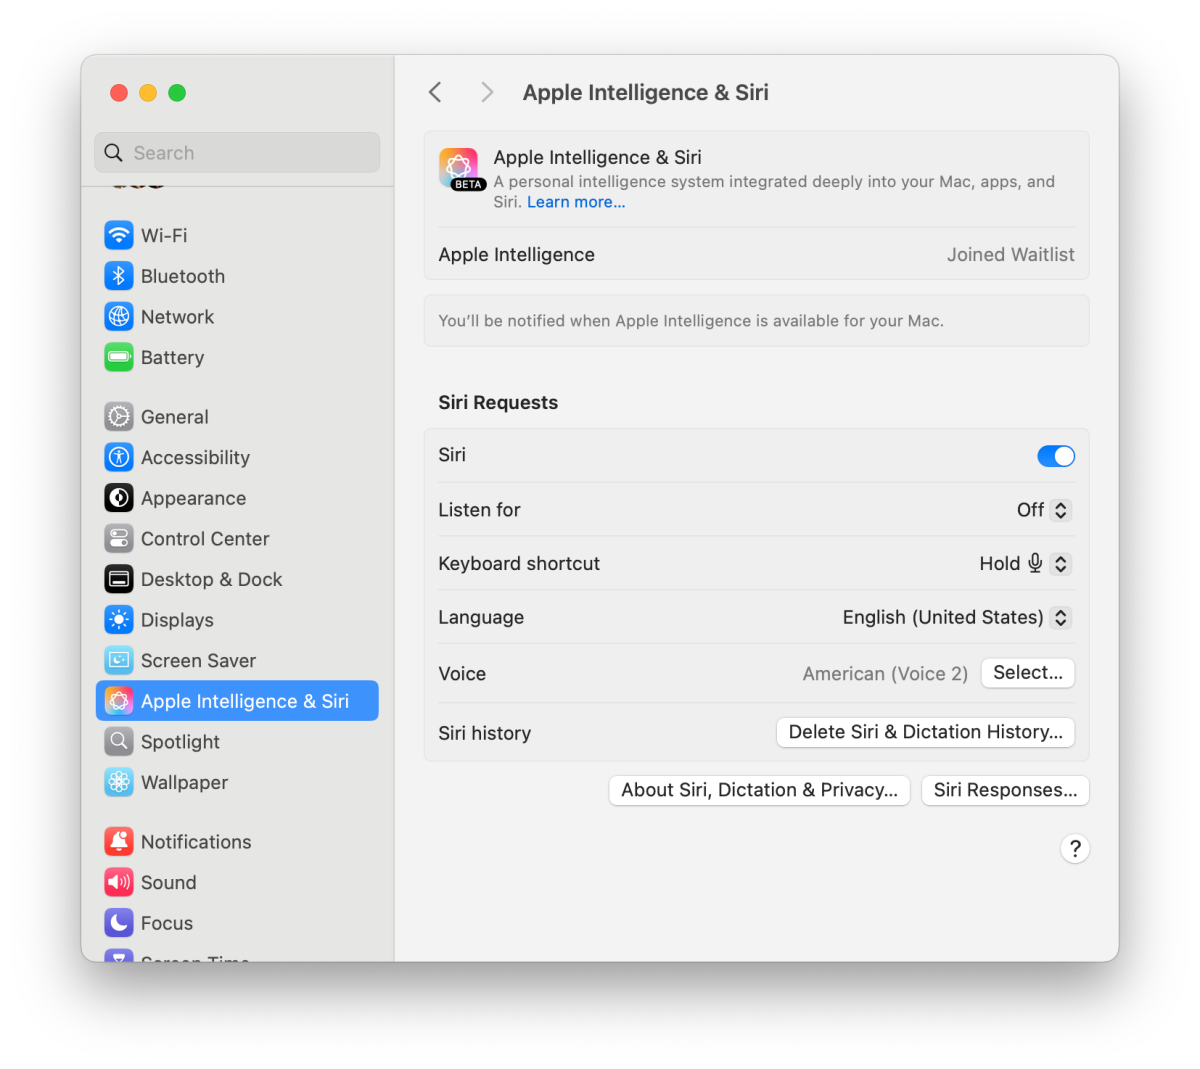The image size is (1200, 1069).
Task: Follow the Learn more… link
Action: pyautogui.click(x=576, y=202)
